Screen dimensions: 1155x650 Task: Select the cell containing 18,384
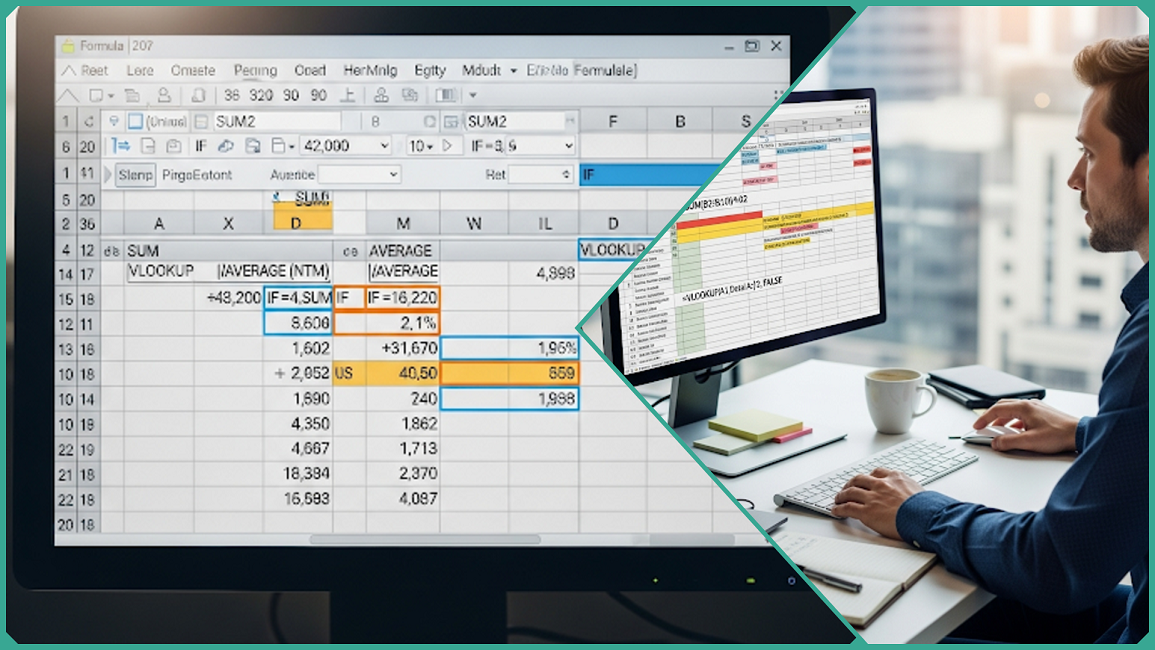(x=298, y=474)
